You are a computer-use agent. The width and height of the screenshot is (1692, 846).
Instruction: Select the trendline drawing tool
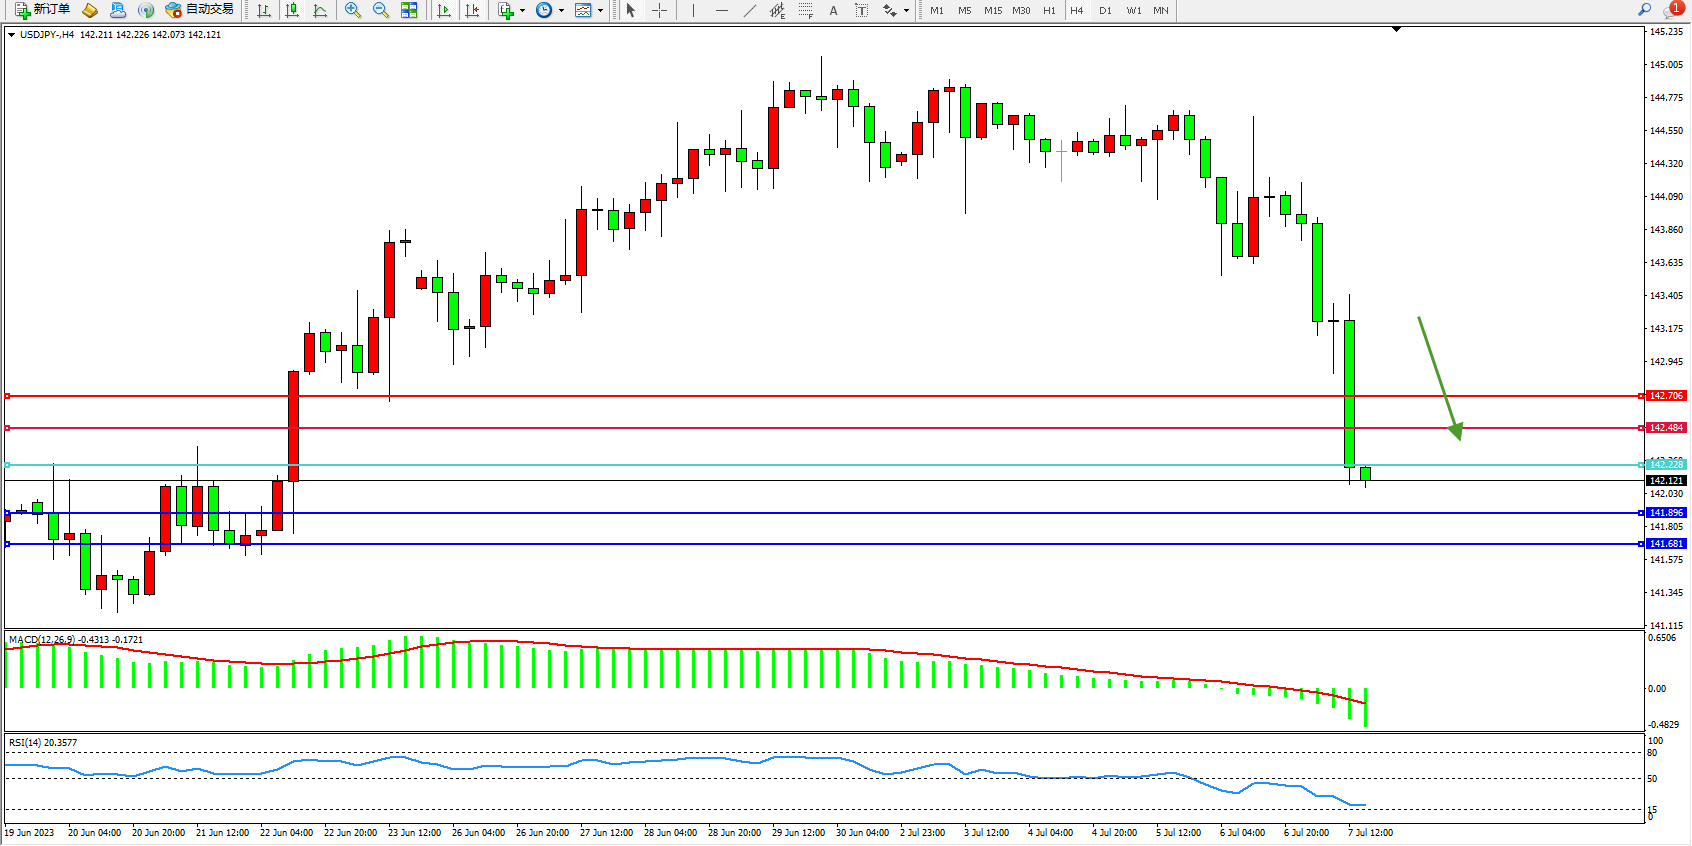(x=749, y=10)
